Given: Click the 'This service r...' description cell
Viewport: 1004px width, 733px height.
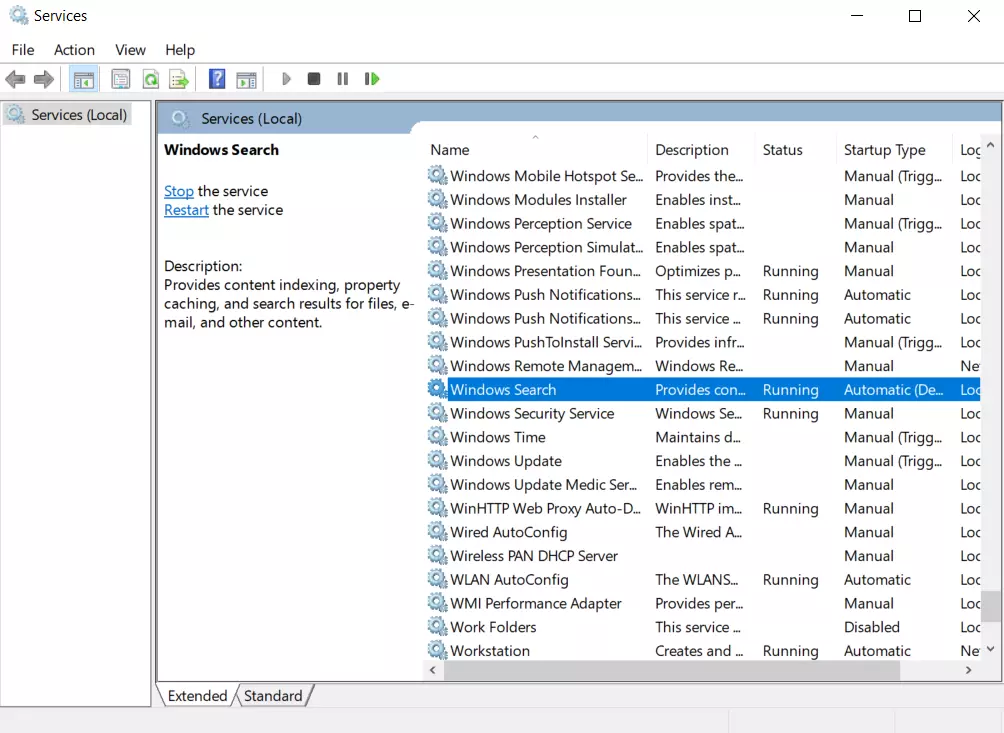Looking at the screenshot, I should tap(700, 294).
